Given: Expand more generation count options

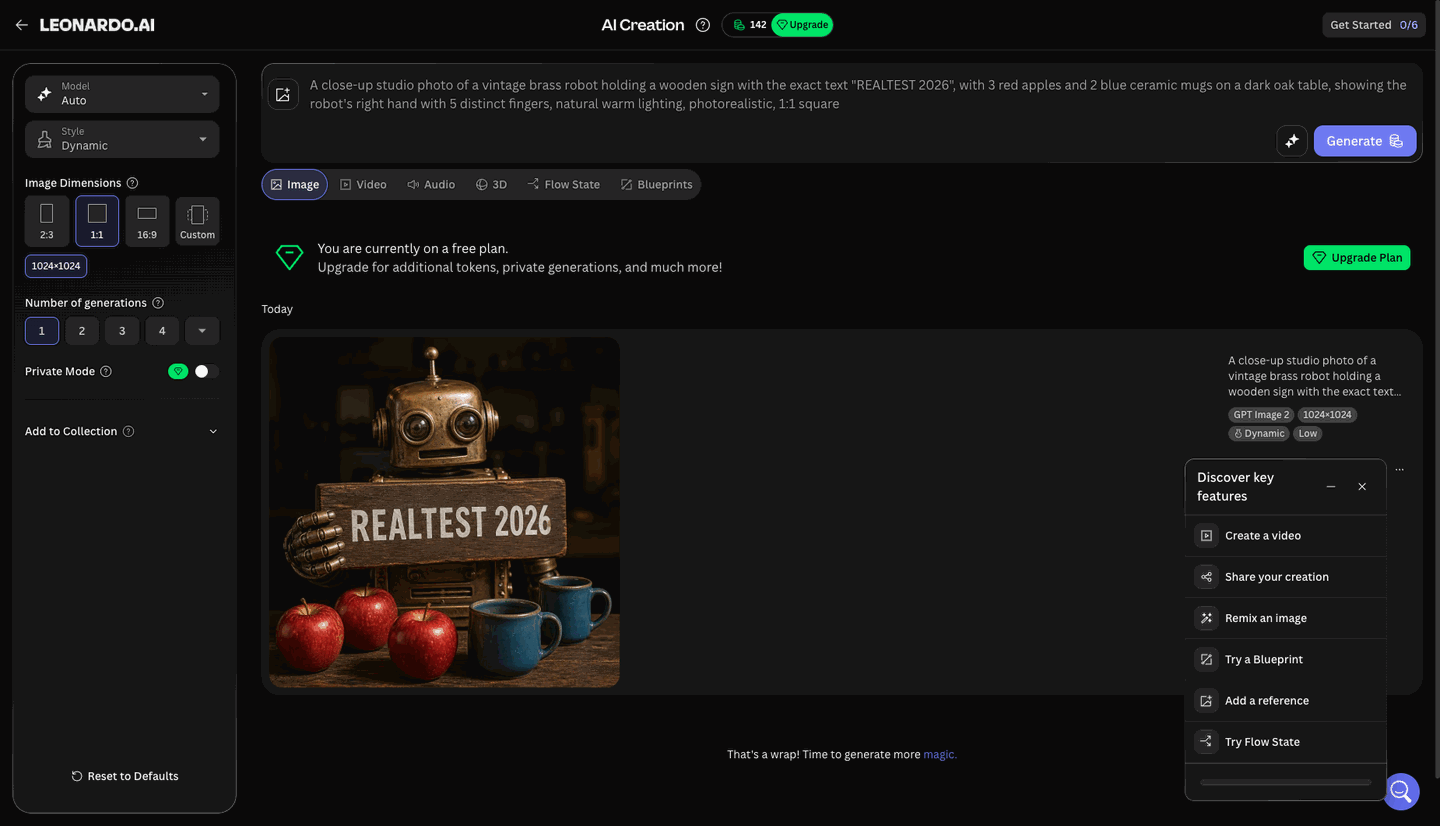Looking at the screenshot, I should tap(202, 331).
